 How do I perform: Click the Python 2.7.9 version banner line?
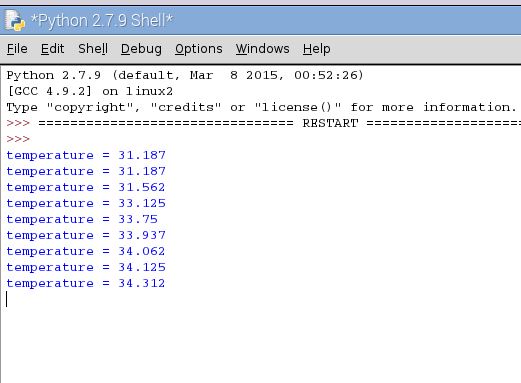tap(185, 75)
